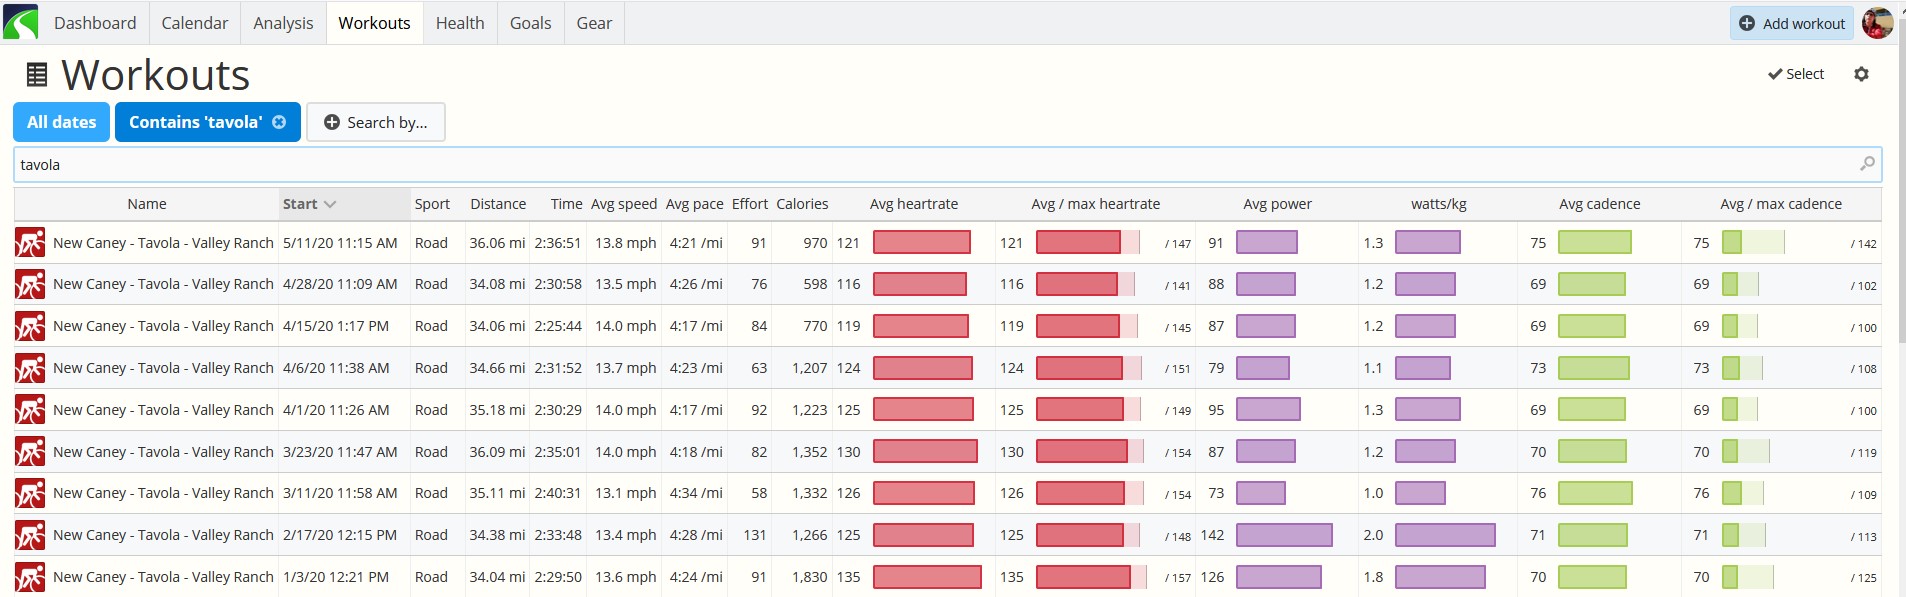Viewport: 1906px width, 597px height.
Task: Click the Add workout button
Action: (1792, 23)
